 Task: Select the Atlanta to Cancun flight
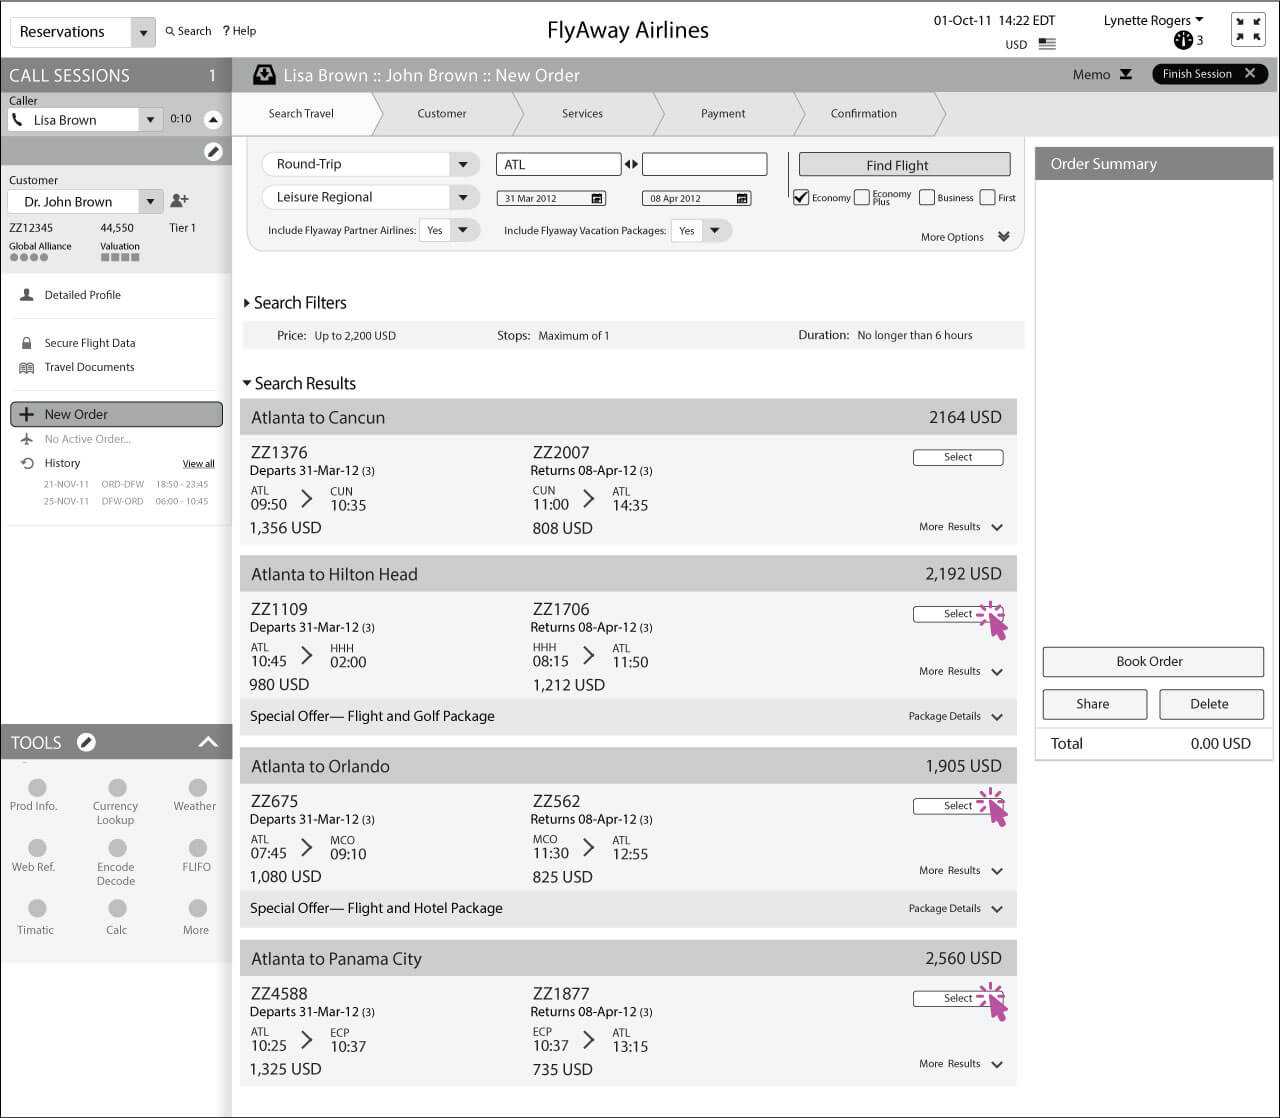957,457
